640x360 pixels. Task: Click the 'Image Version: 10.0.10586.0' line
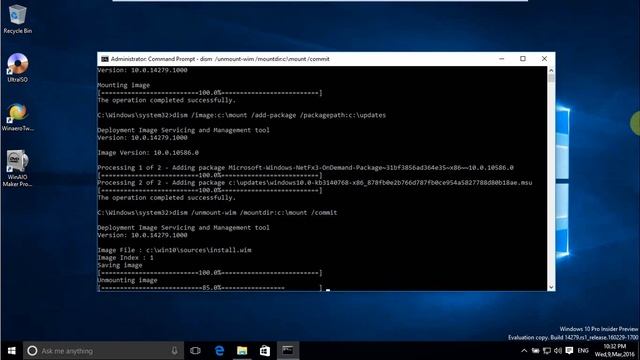pyautogui.click(x=148, y=153)
